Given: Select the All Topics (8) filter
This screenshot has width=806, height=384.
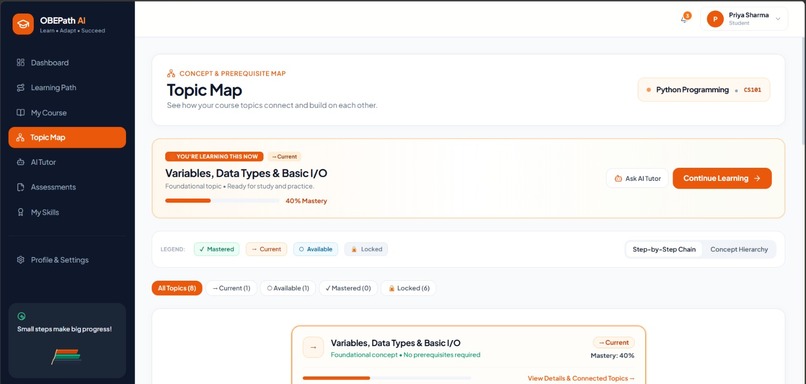Looking at the screenshot, I should pyautogui.click(x=177, y=288).
